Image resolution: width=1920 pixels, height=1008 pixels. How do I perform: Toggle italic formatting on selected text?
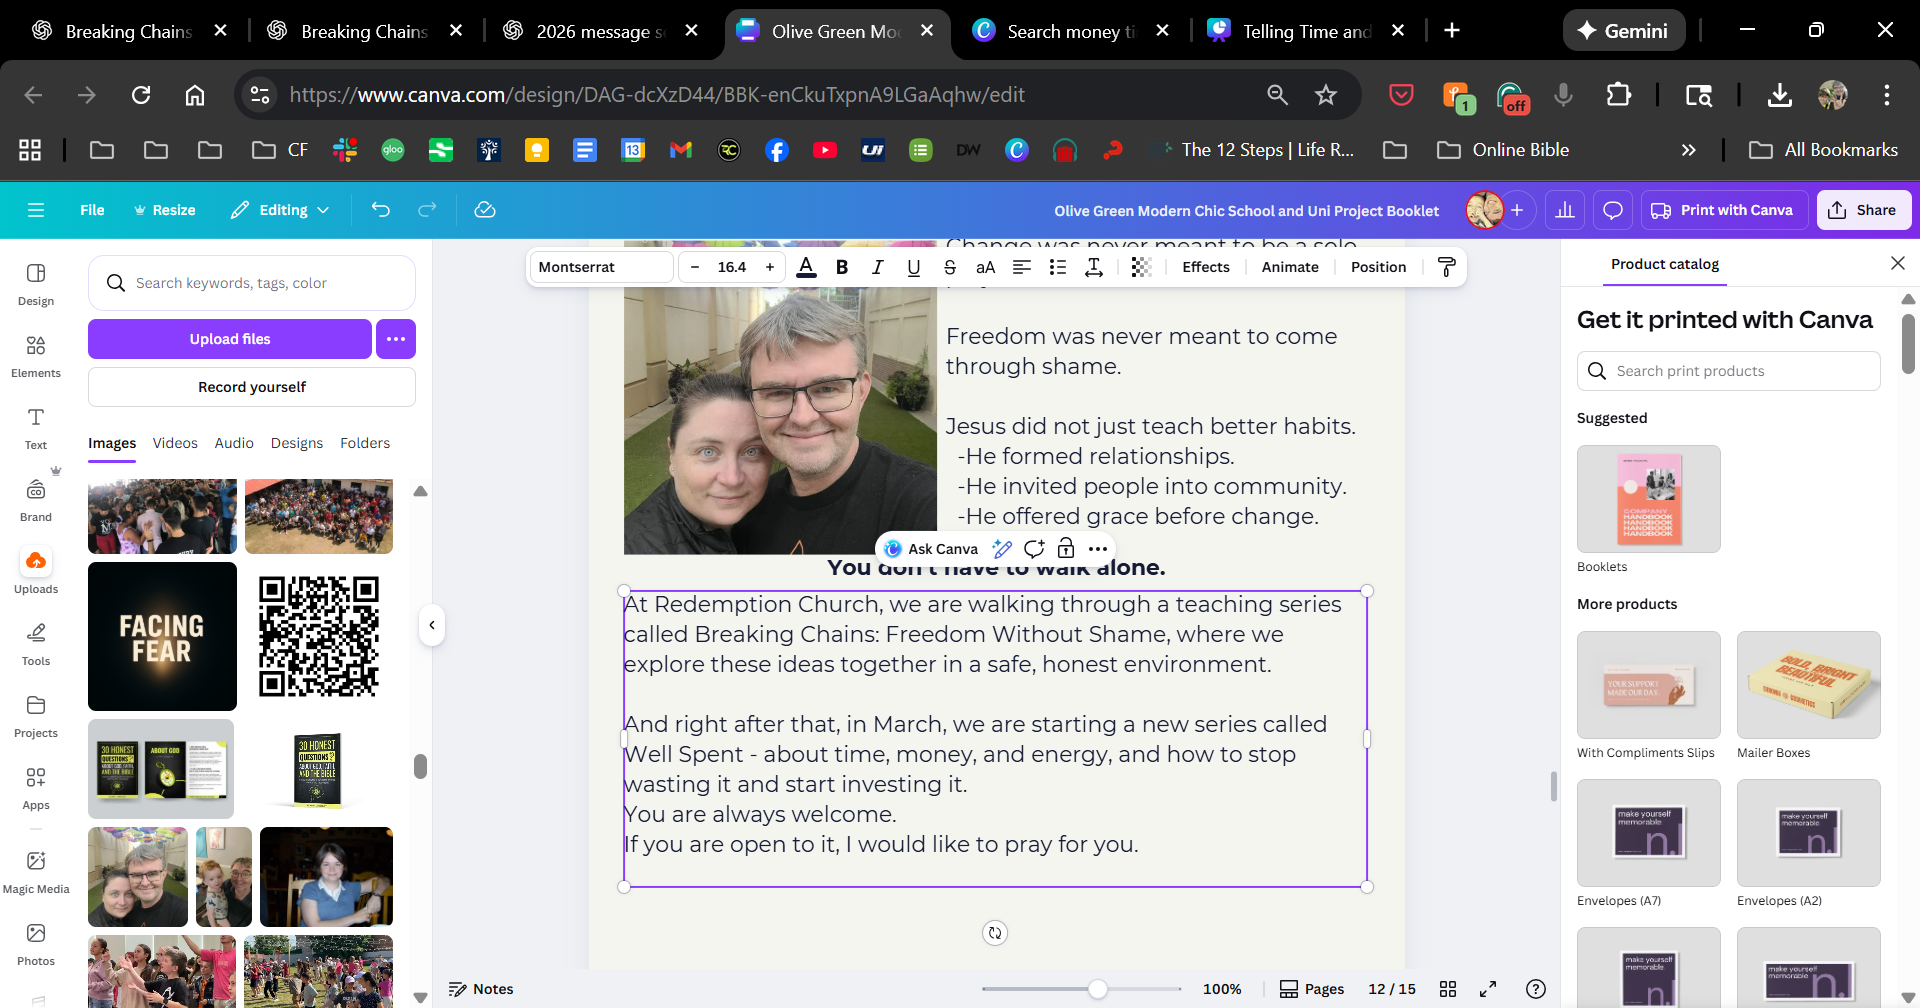click(x=877, y=267)
